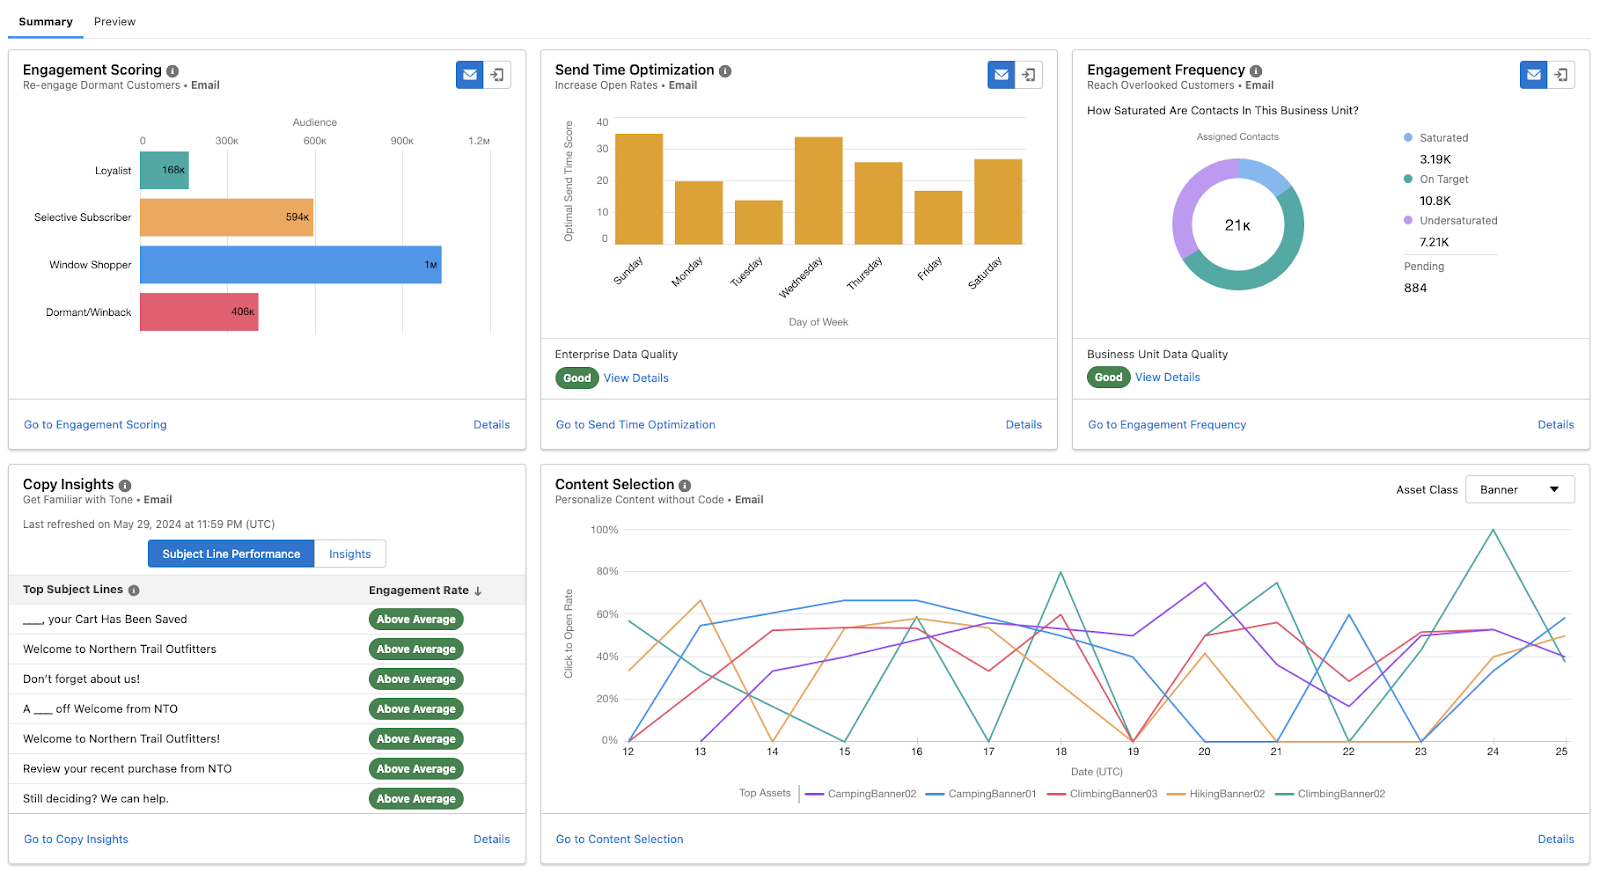Switch to the Preview tab
Viewport: 1600px width, 873px height.
(x=115, y=21)
